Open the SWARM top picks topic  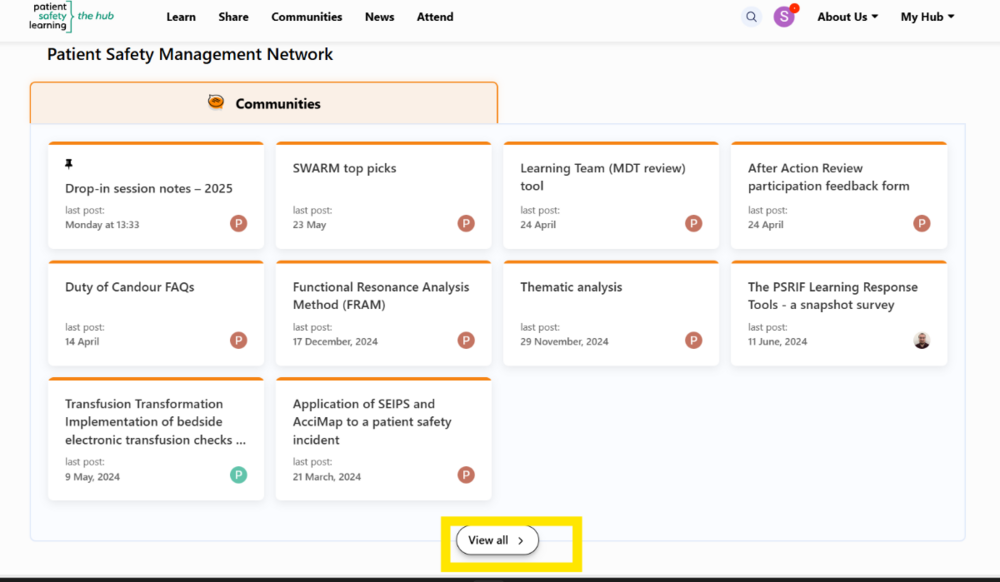click(344, 168)
